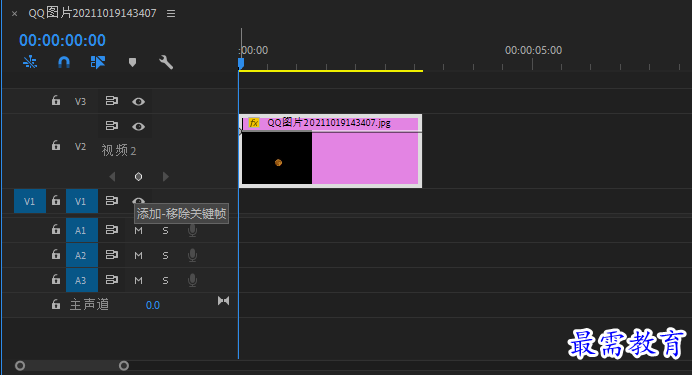The width and height of the screenshot is (692, 375).
Task: Open Timeline display settings wrench
Action: (166, 62)
